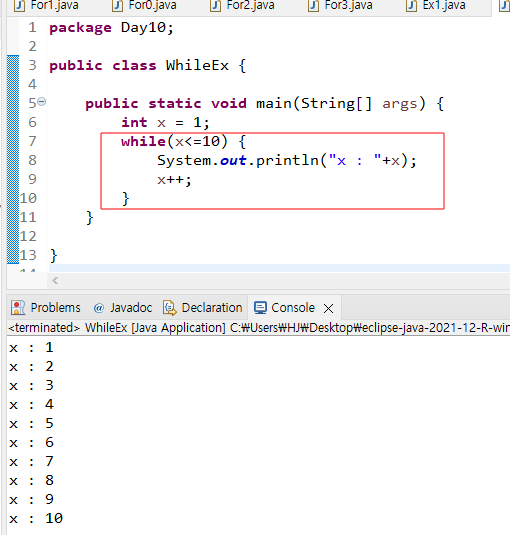The image size is (510, 535).
Task: Open the For0.java editor tab
Action: click(144, 5)
